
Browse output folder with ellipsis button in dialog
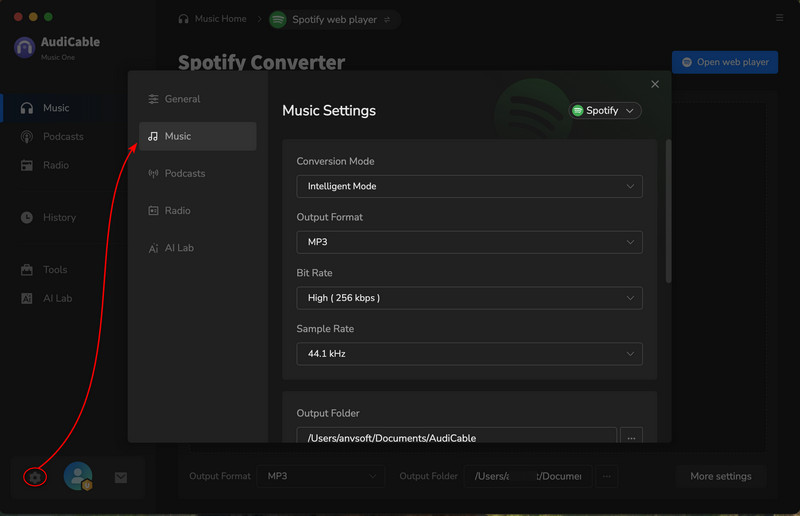pos(631,437)
